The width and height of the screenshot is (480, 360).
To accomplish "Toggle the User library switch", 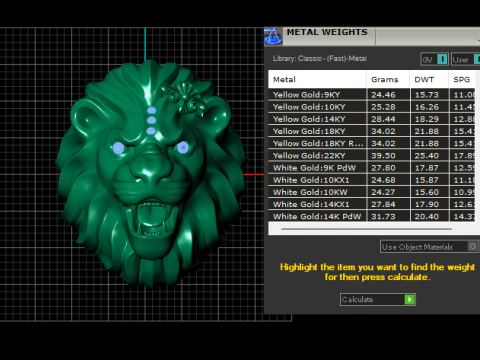I will 477,59.
